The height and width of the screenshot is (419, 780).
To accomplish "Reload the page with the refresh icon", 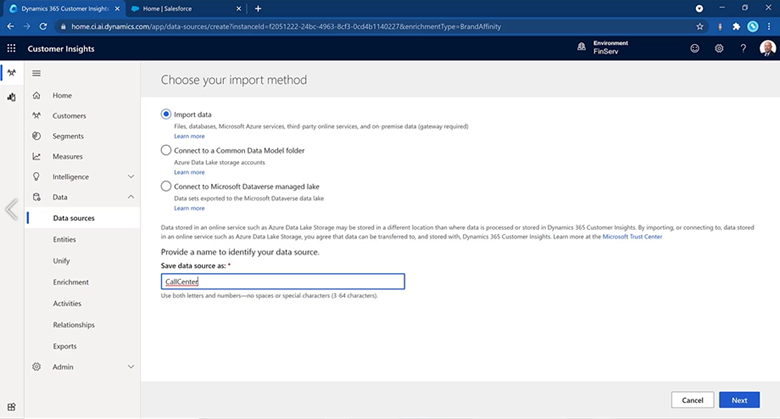I will coord(43,26).
